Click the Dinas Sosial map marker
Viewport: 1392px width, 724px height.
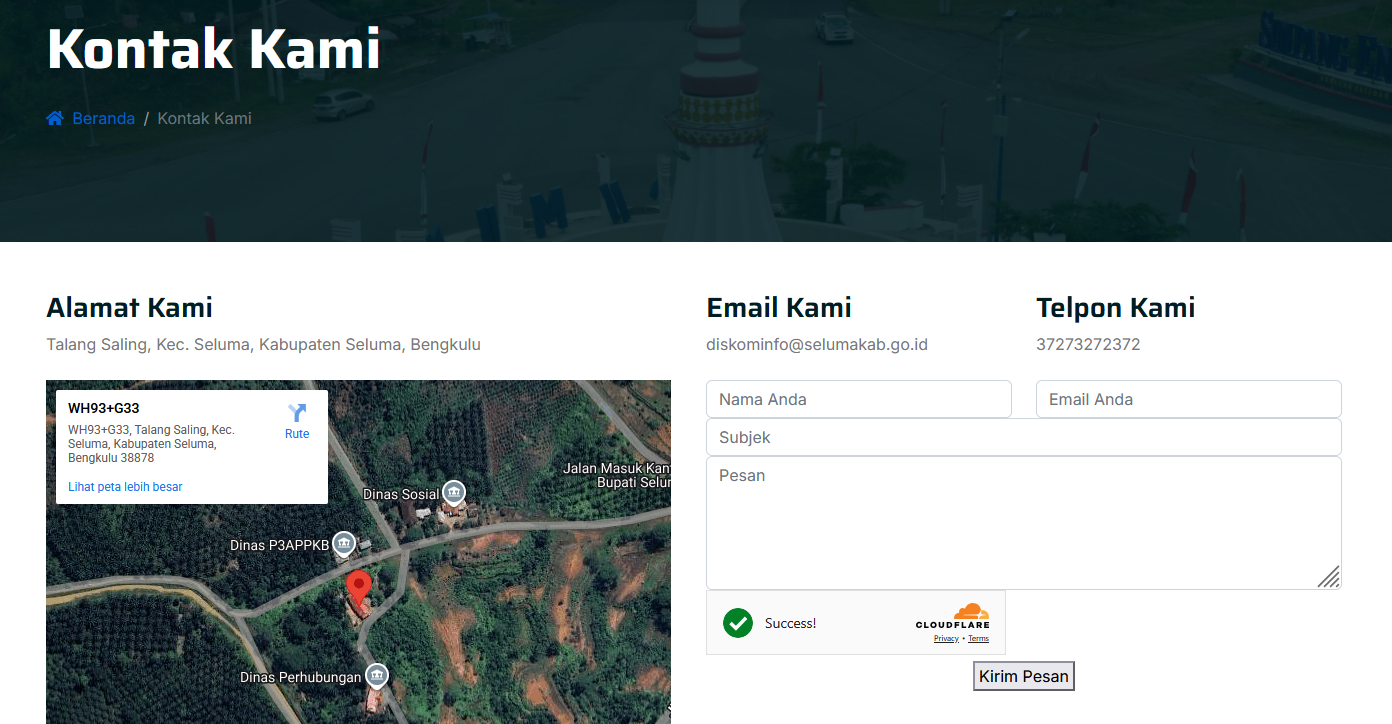pos(454,492)
